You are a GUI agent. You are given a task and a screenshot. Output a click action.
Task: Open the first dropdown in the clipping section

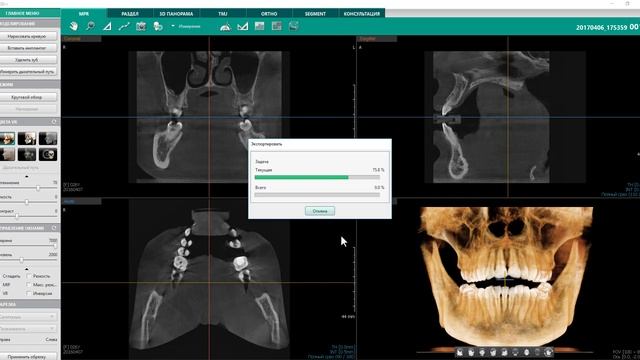(x=28, y=317)
